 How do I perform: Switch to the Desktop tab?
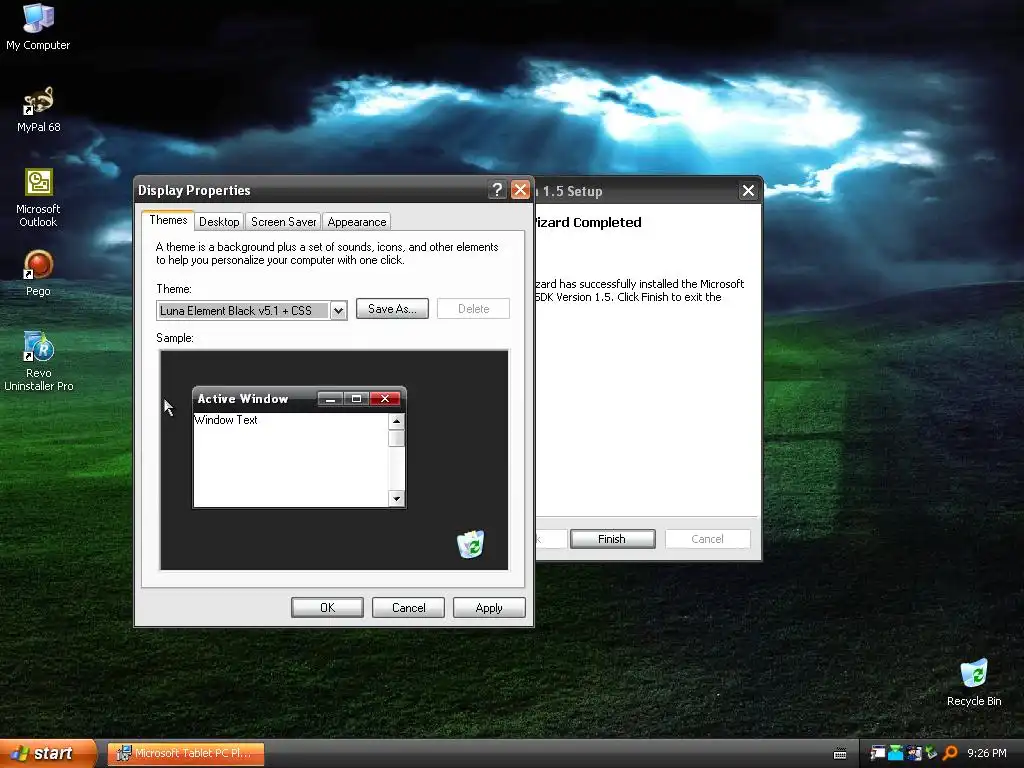pyautogui.click(x=219, y=221)
